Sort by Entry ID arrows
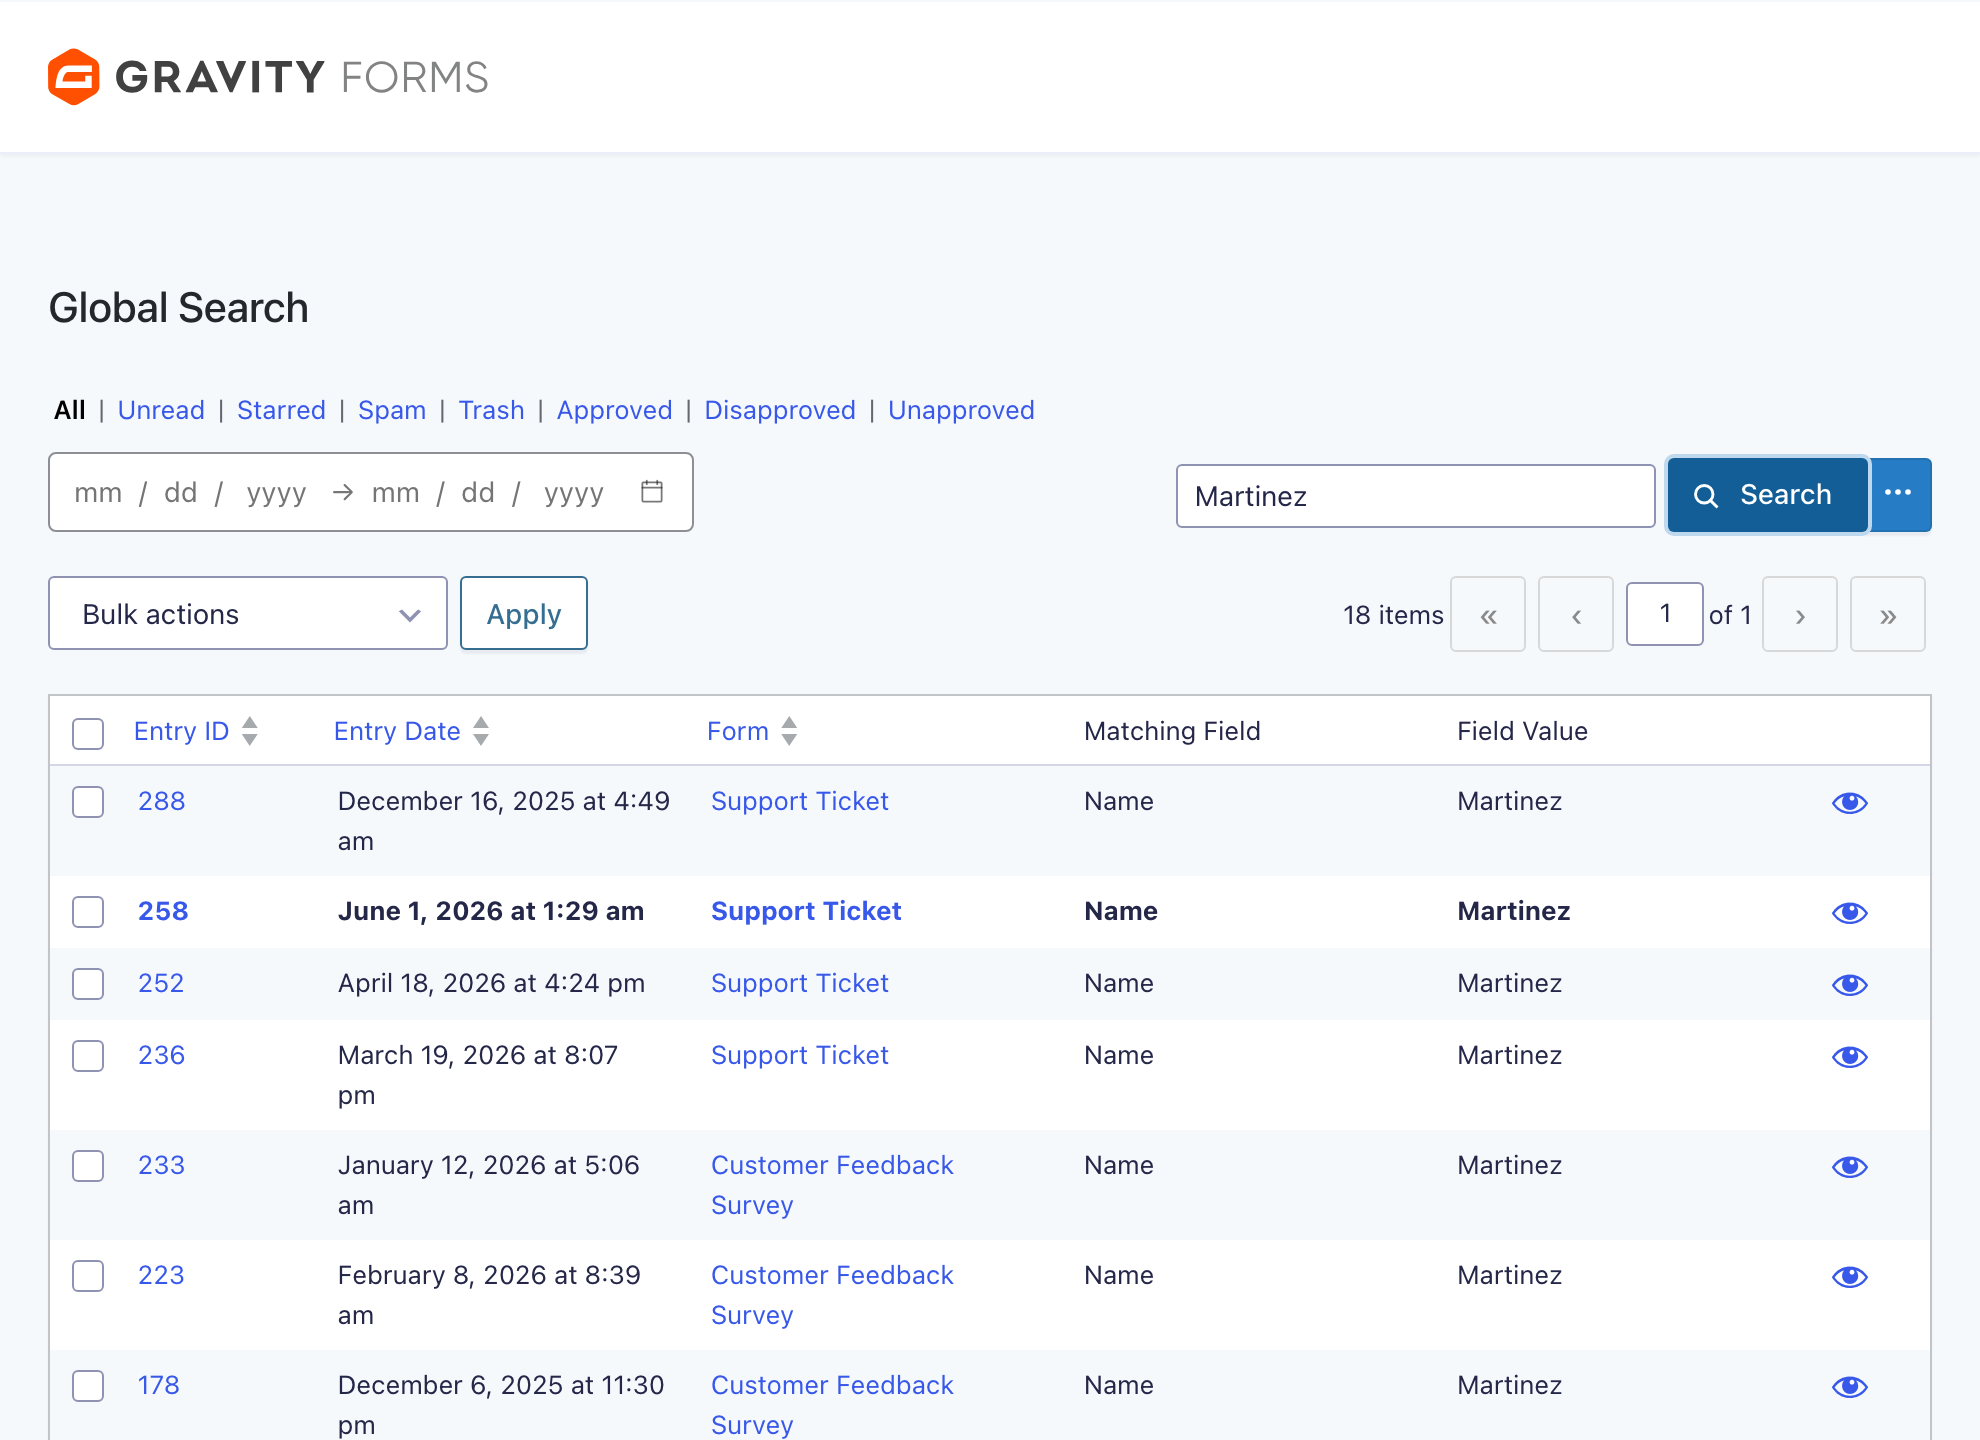The image size is (1980, 1440). point(250,731)
